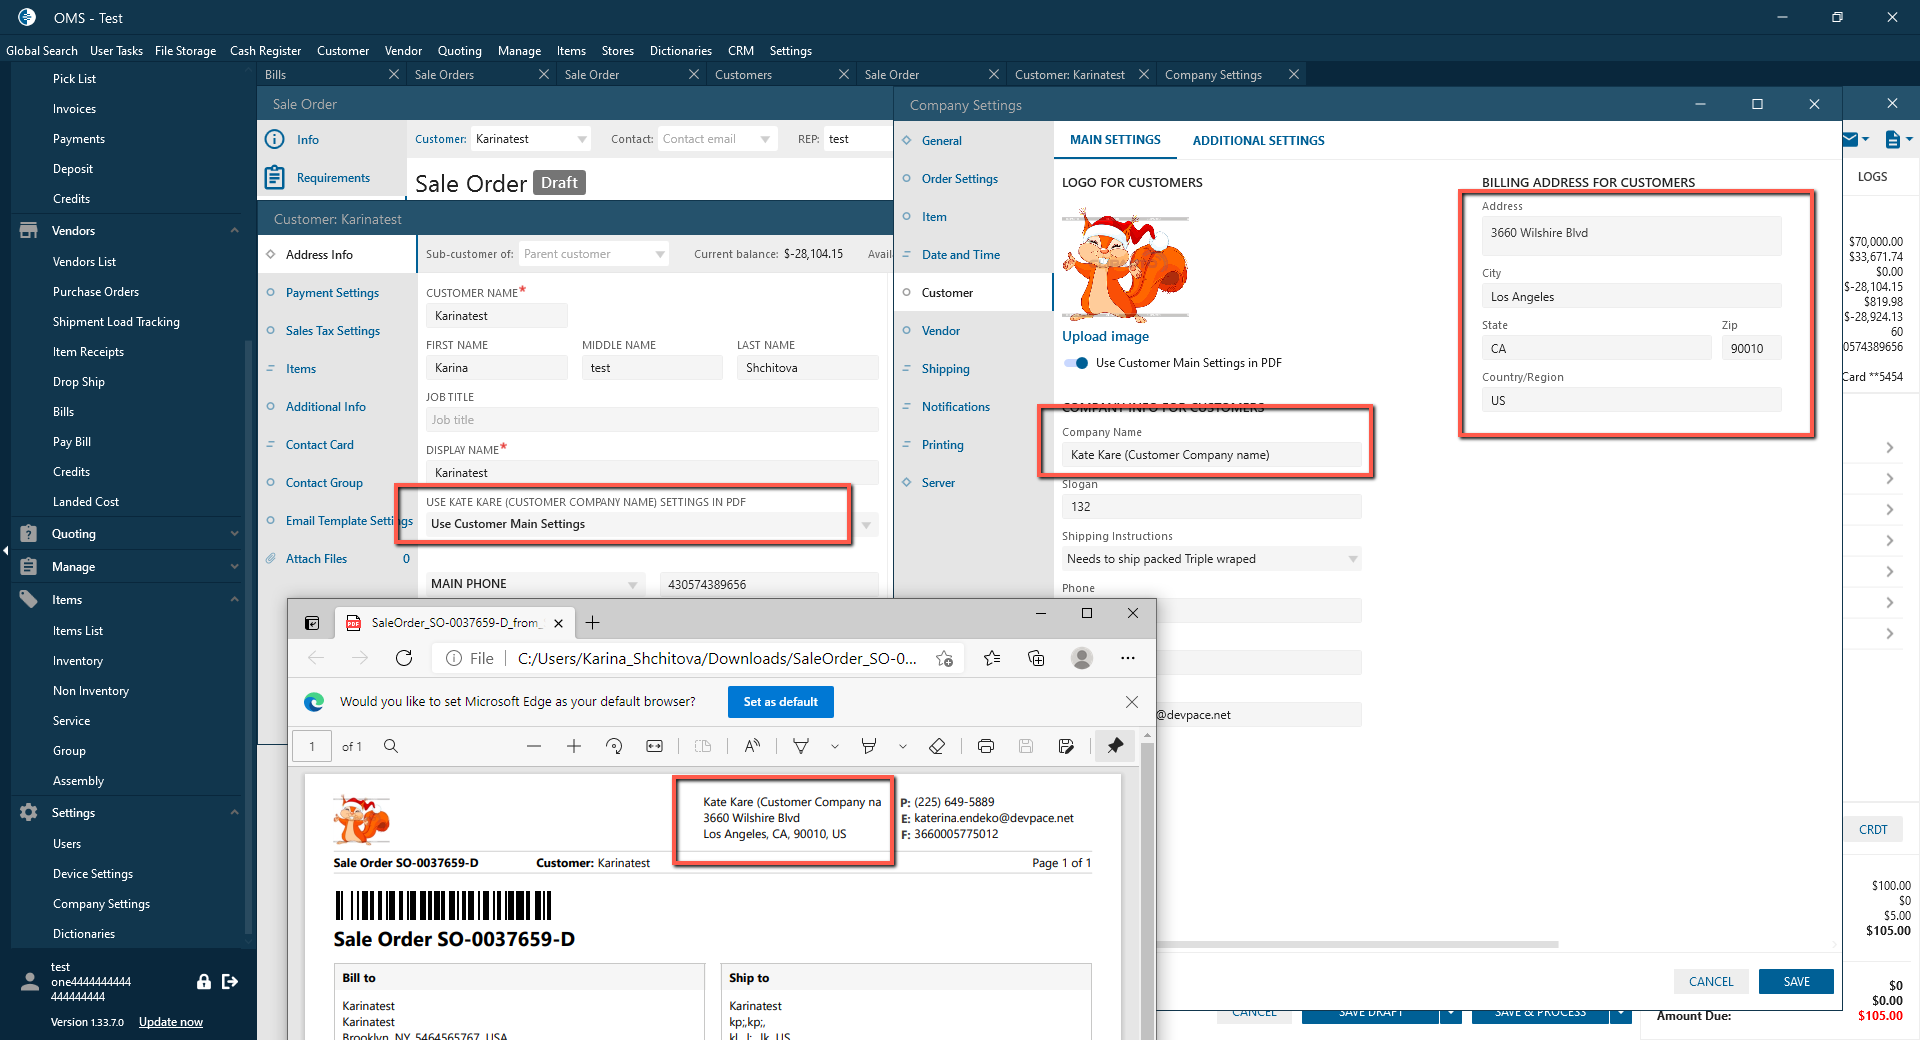Pin the PDF toolbar

(x=1115, y=746)
